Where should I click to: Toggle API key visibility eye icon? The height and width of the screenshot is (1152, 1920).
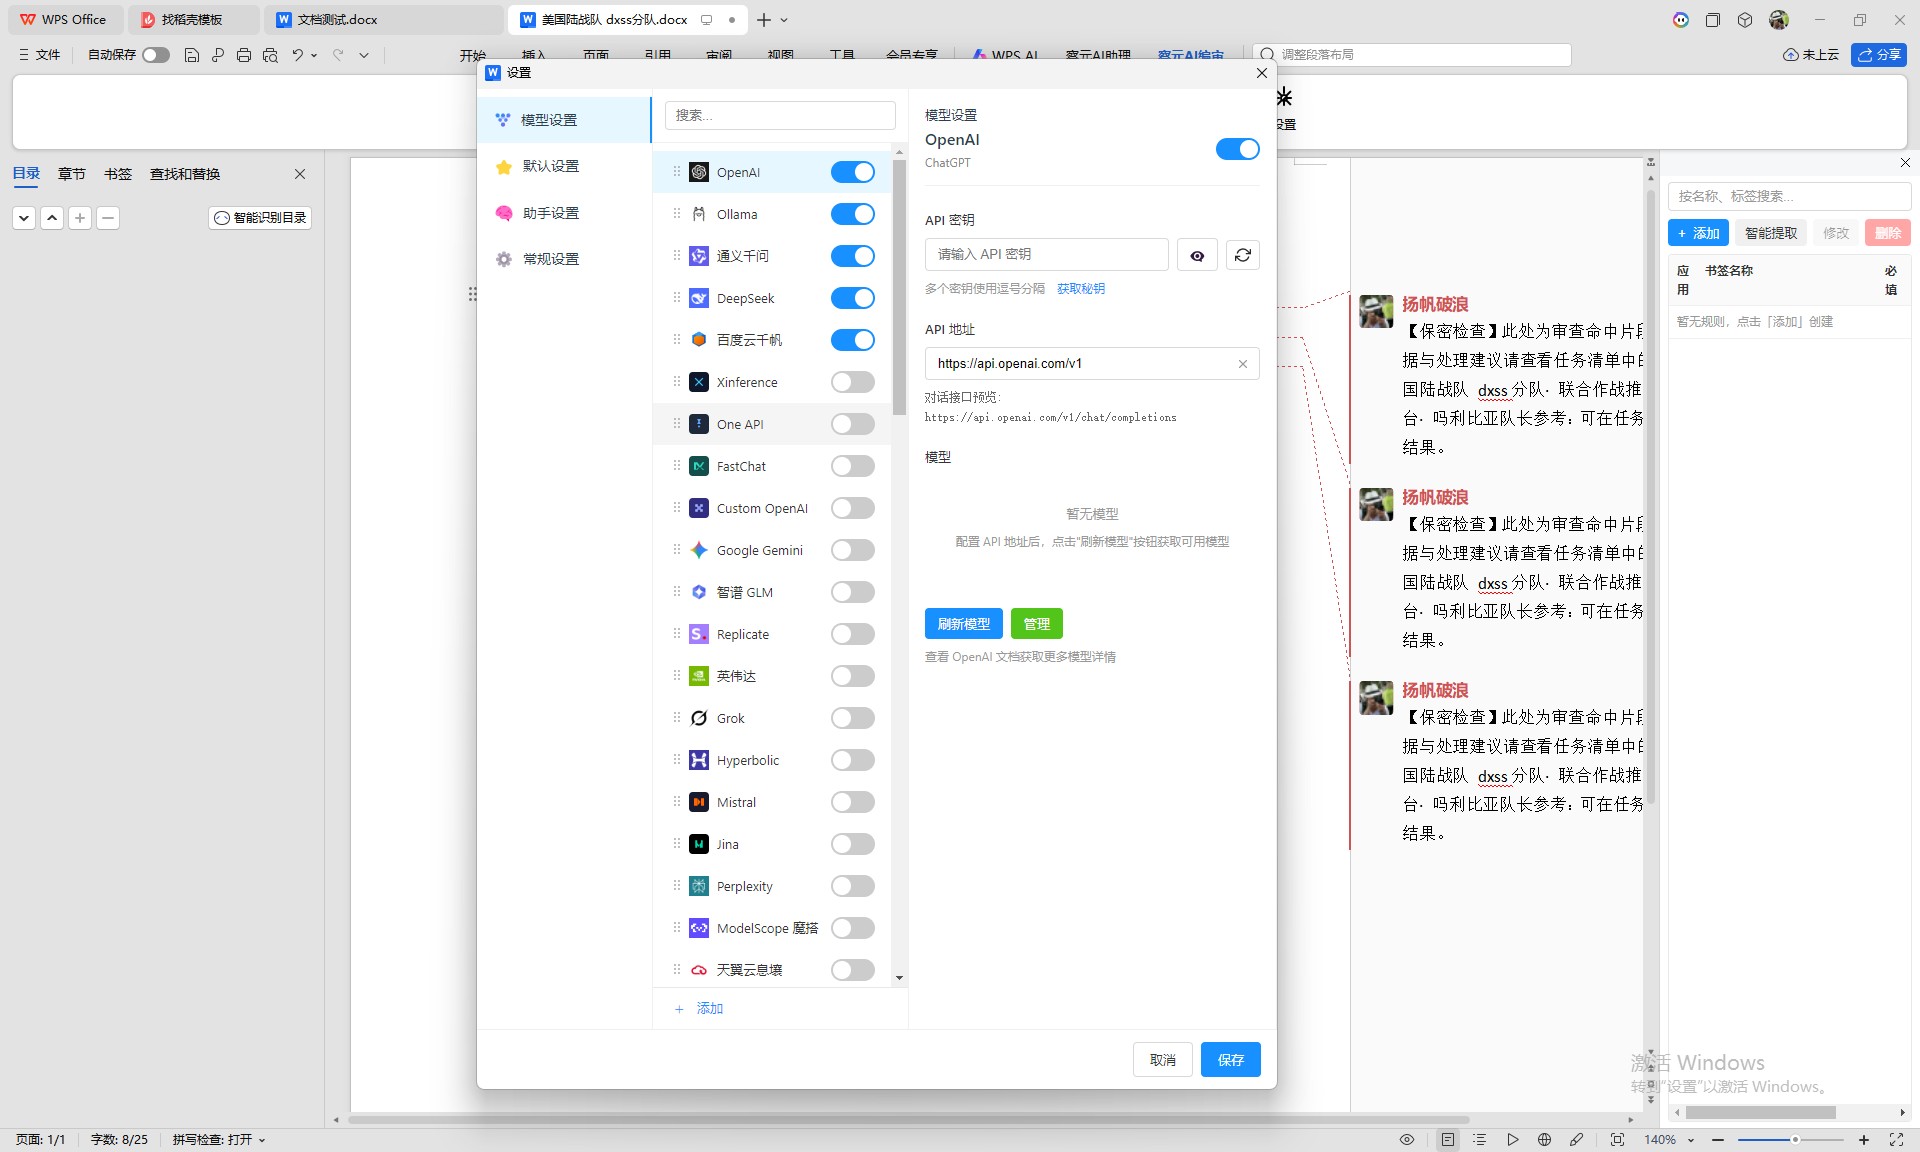[1197, 255]
